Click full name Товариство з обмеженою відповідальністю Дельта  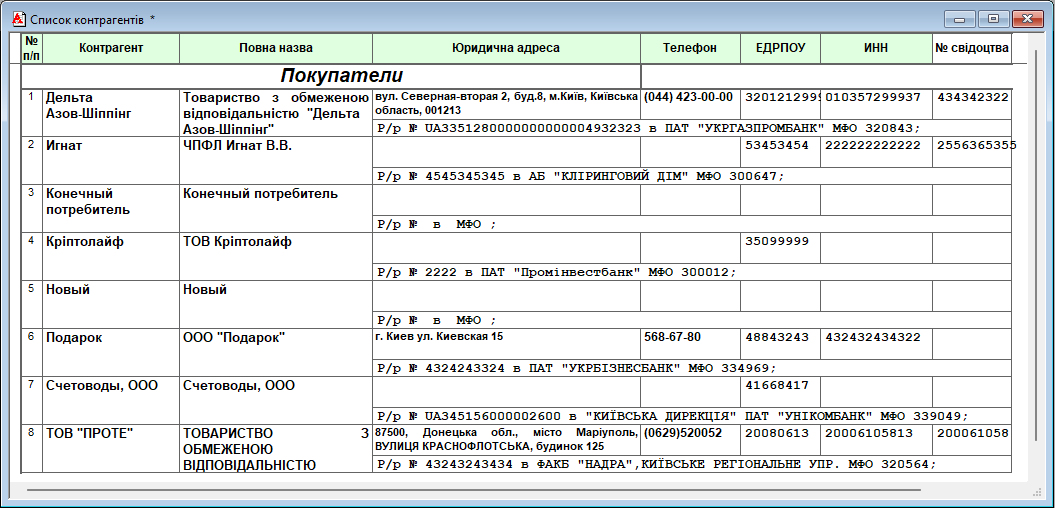click(x=276, y=112)
